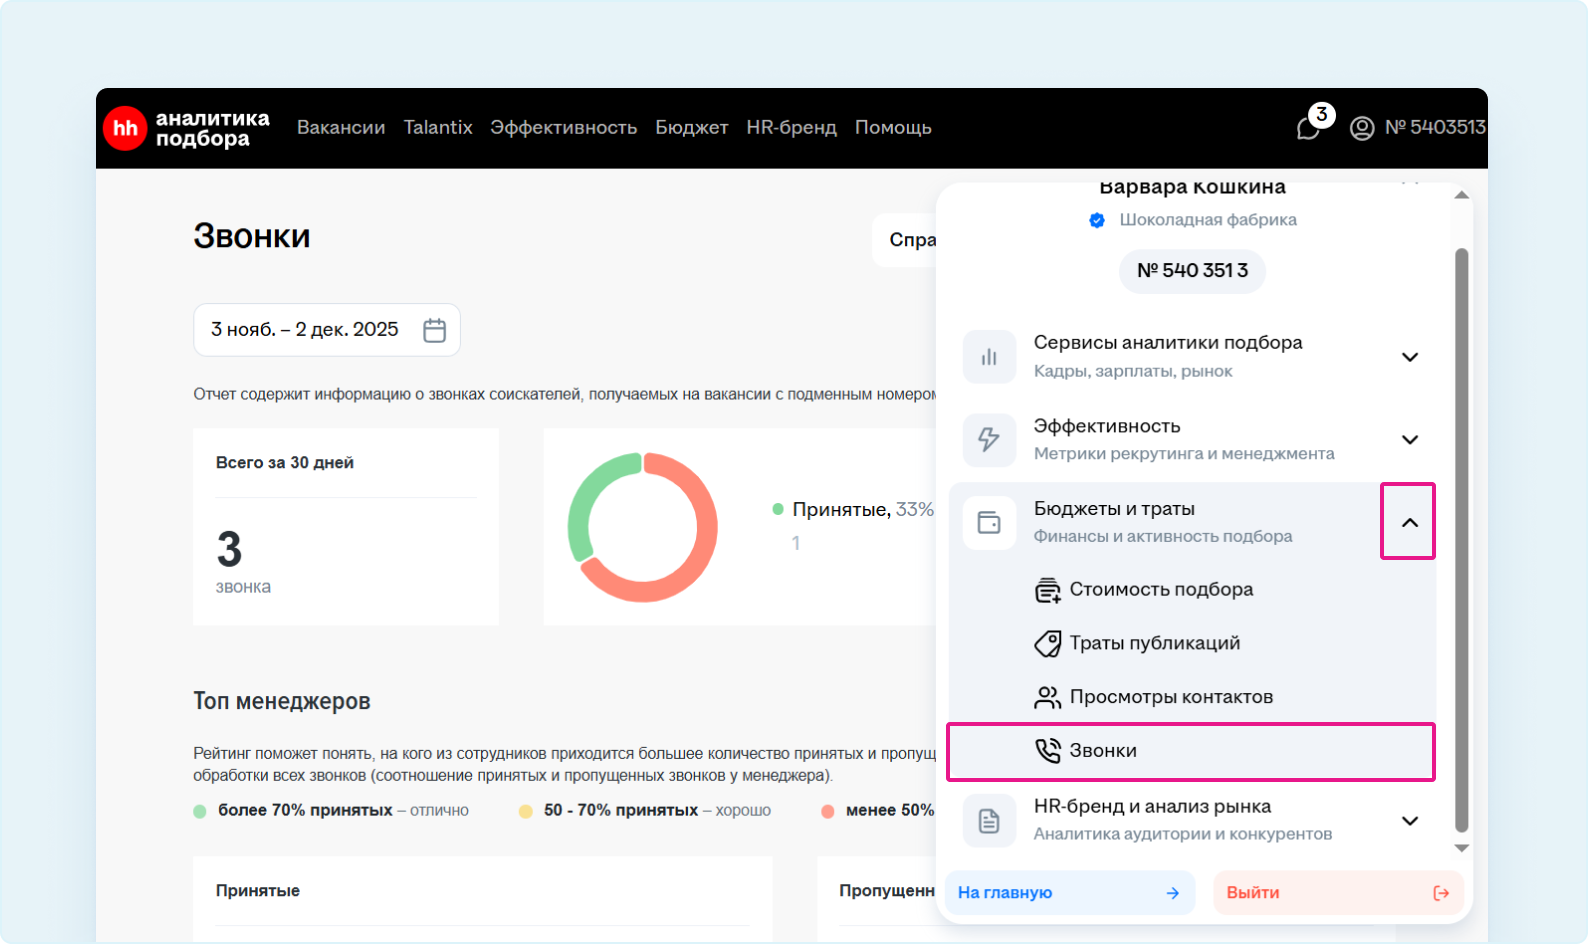Screen dimensions: 1588x944
Task: Click the На главную button
Action: coord(1069,893)
